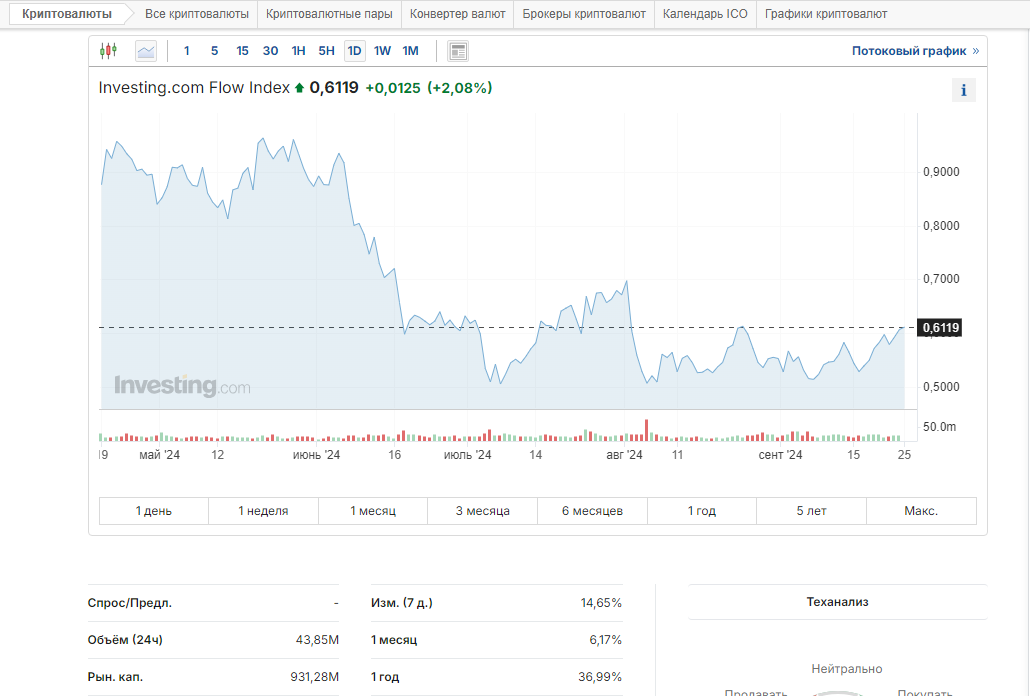The width and height of the screenshot is (1030, 696).
Task: Switch interval to 1W
Action: pos(382,51)
